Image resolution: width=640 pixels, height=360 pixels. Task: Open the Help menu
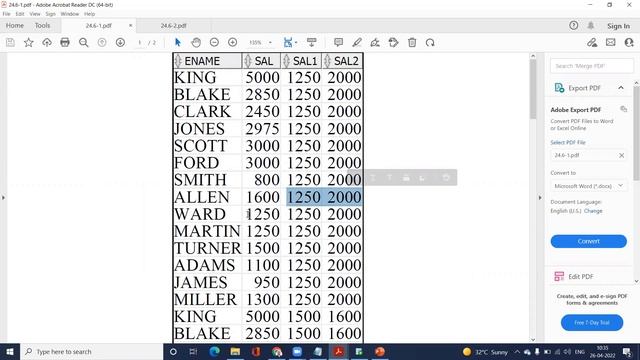click(x=89, y=14)
